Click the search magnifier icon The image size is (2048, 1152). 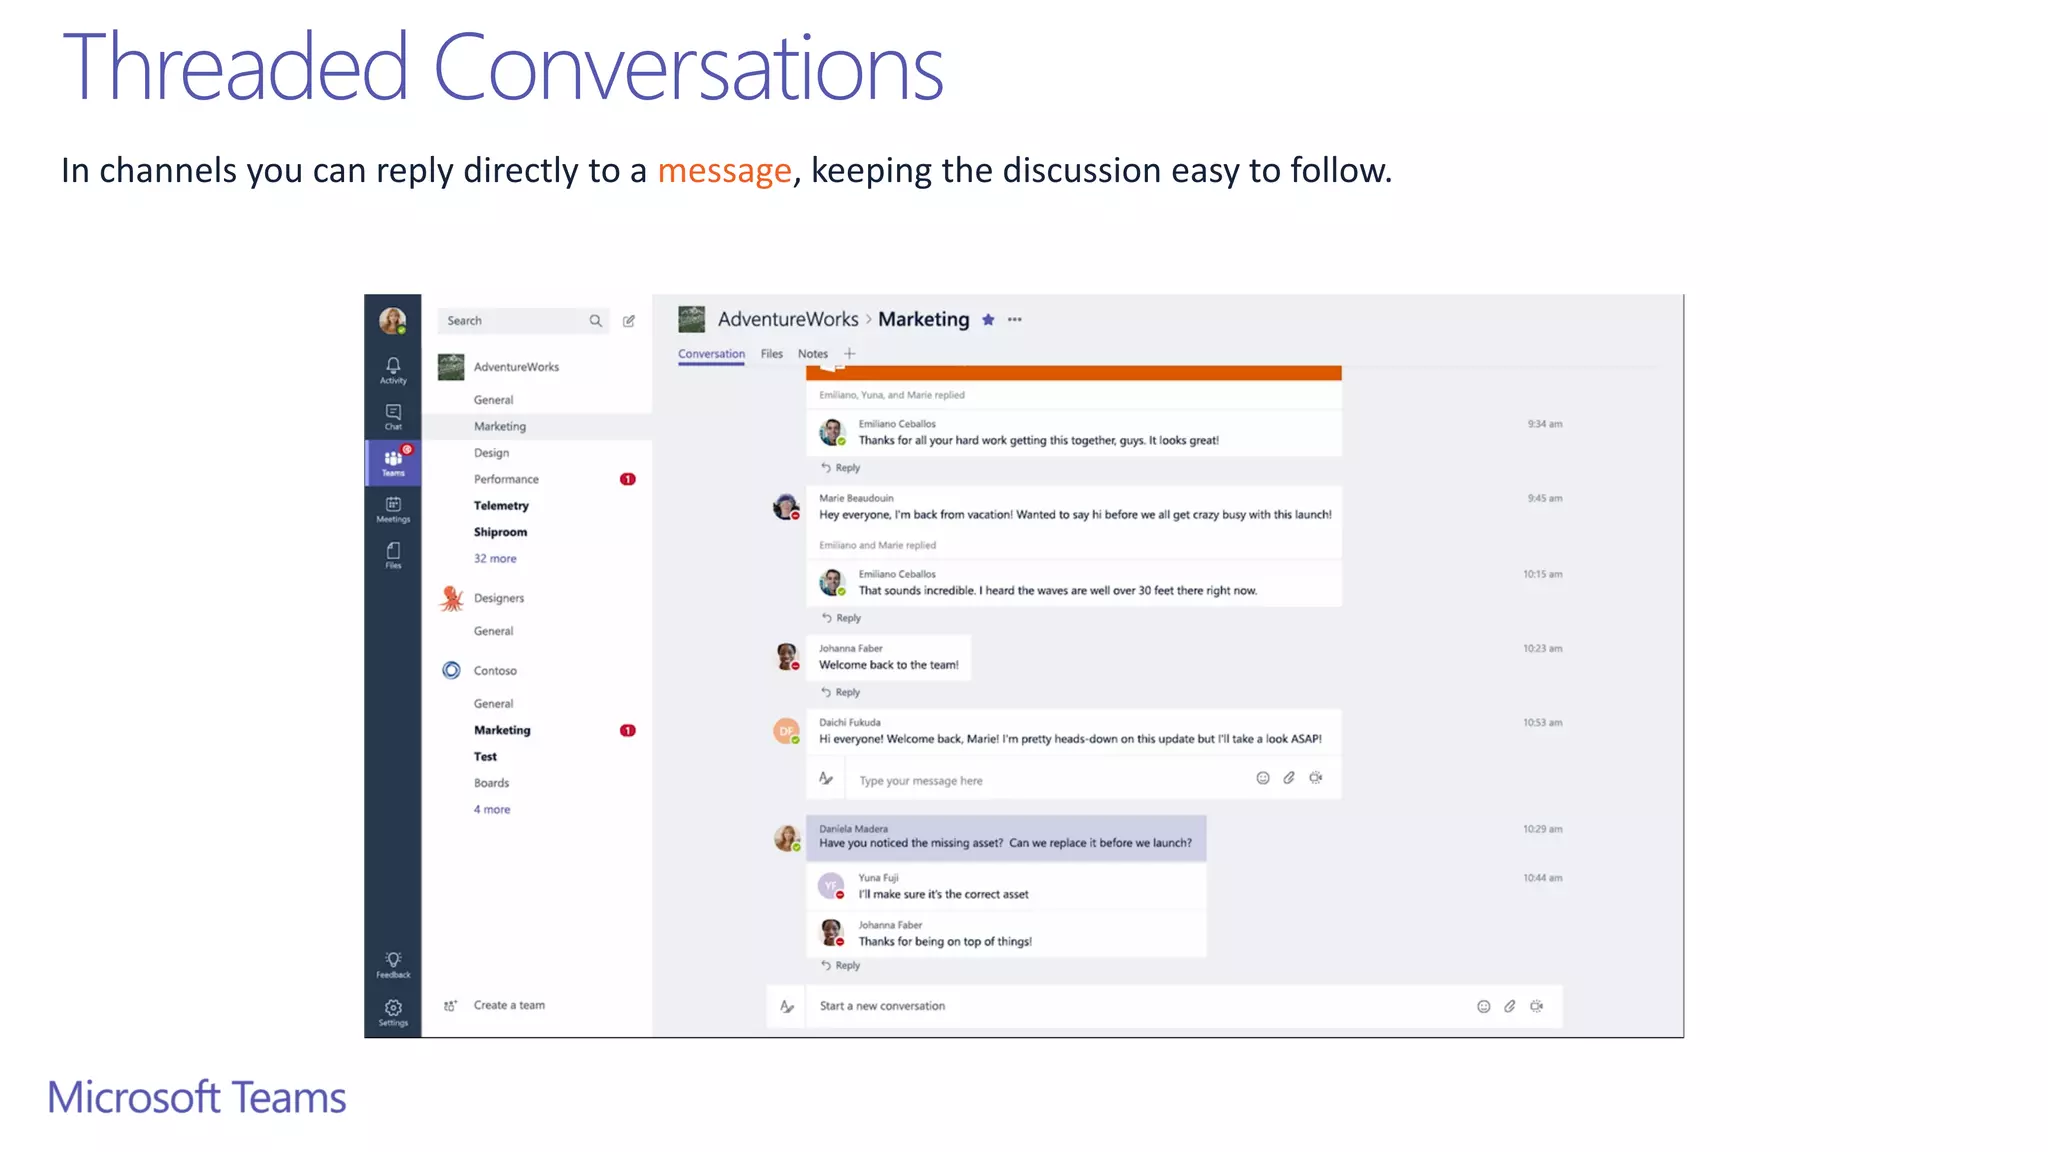point(596,321)
